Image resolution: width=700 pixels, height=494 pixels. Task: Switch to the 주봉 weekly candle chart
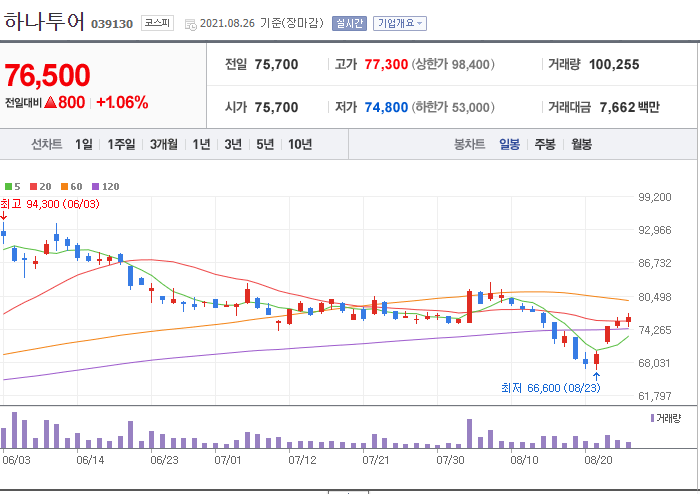tap(545, 144)
